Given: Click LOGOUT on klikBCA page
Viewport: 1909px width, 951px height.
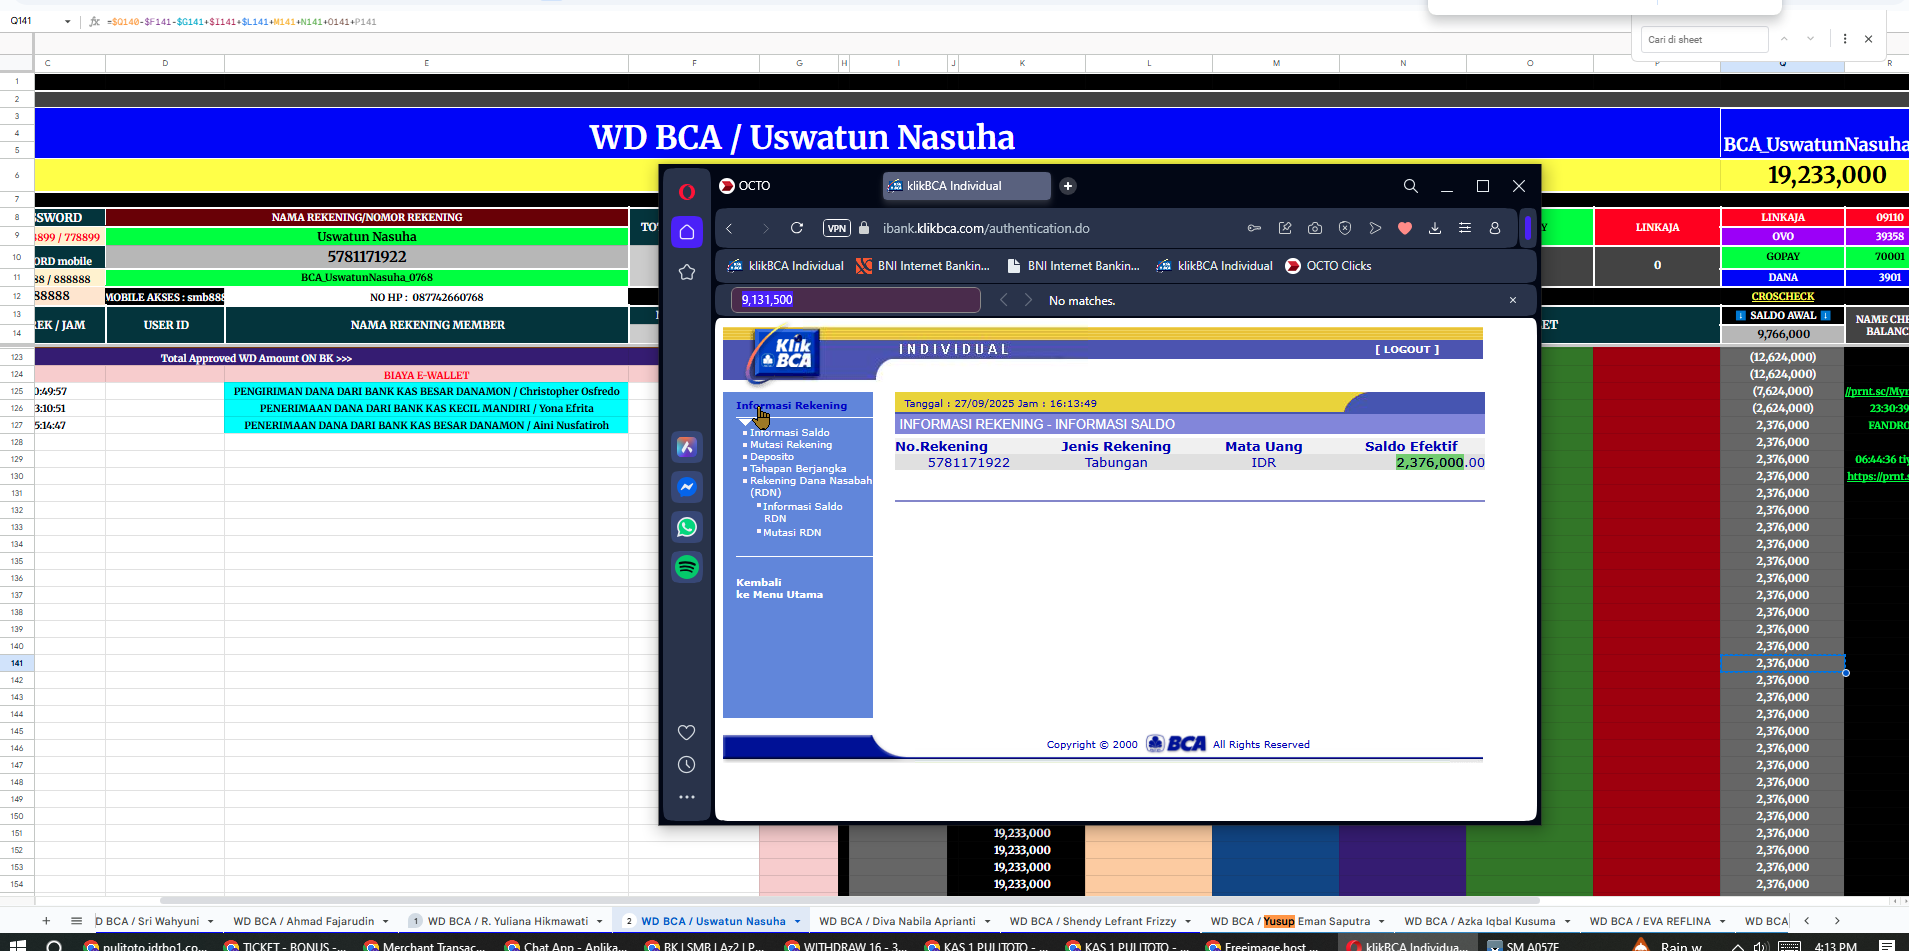Looking at the screenshot, I should 1407,350.
